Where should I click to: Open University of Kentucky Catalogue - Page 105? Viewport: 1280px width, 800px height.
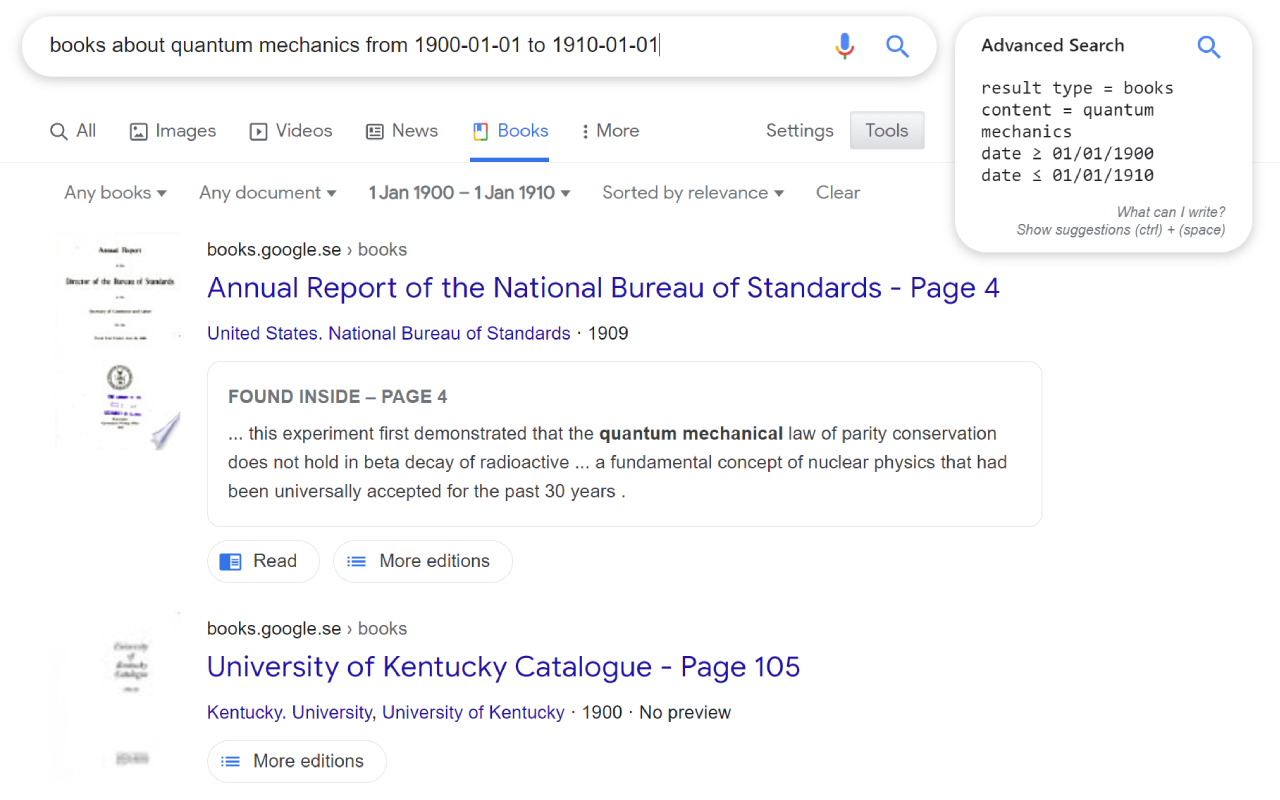point(503,668)
